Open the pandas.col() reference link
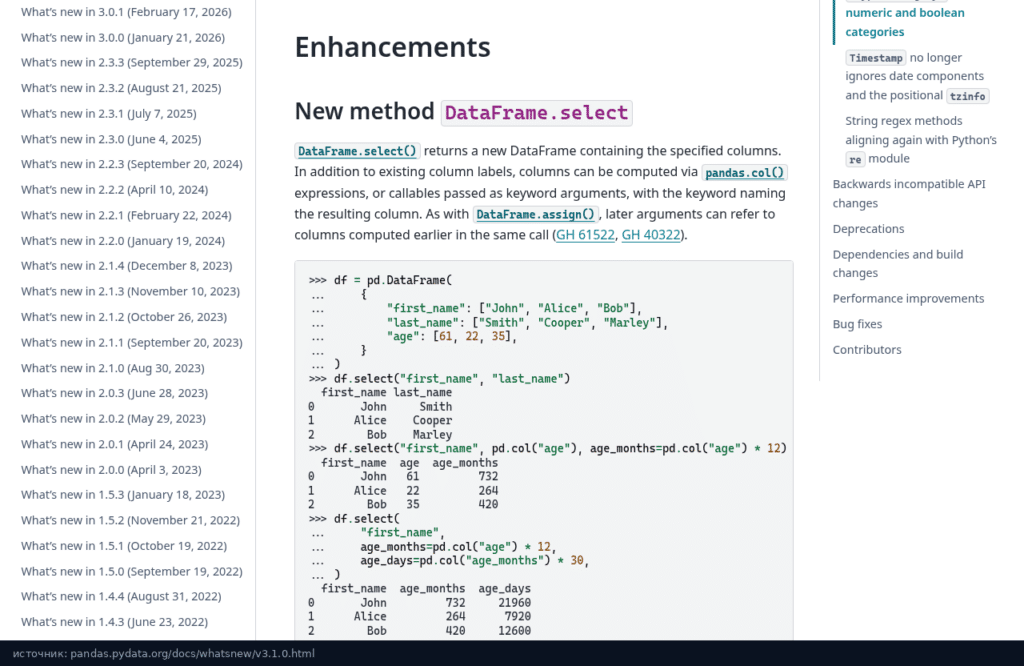This screenshot has height=666, width=1024. click(744, 172)
